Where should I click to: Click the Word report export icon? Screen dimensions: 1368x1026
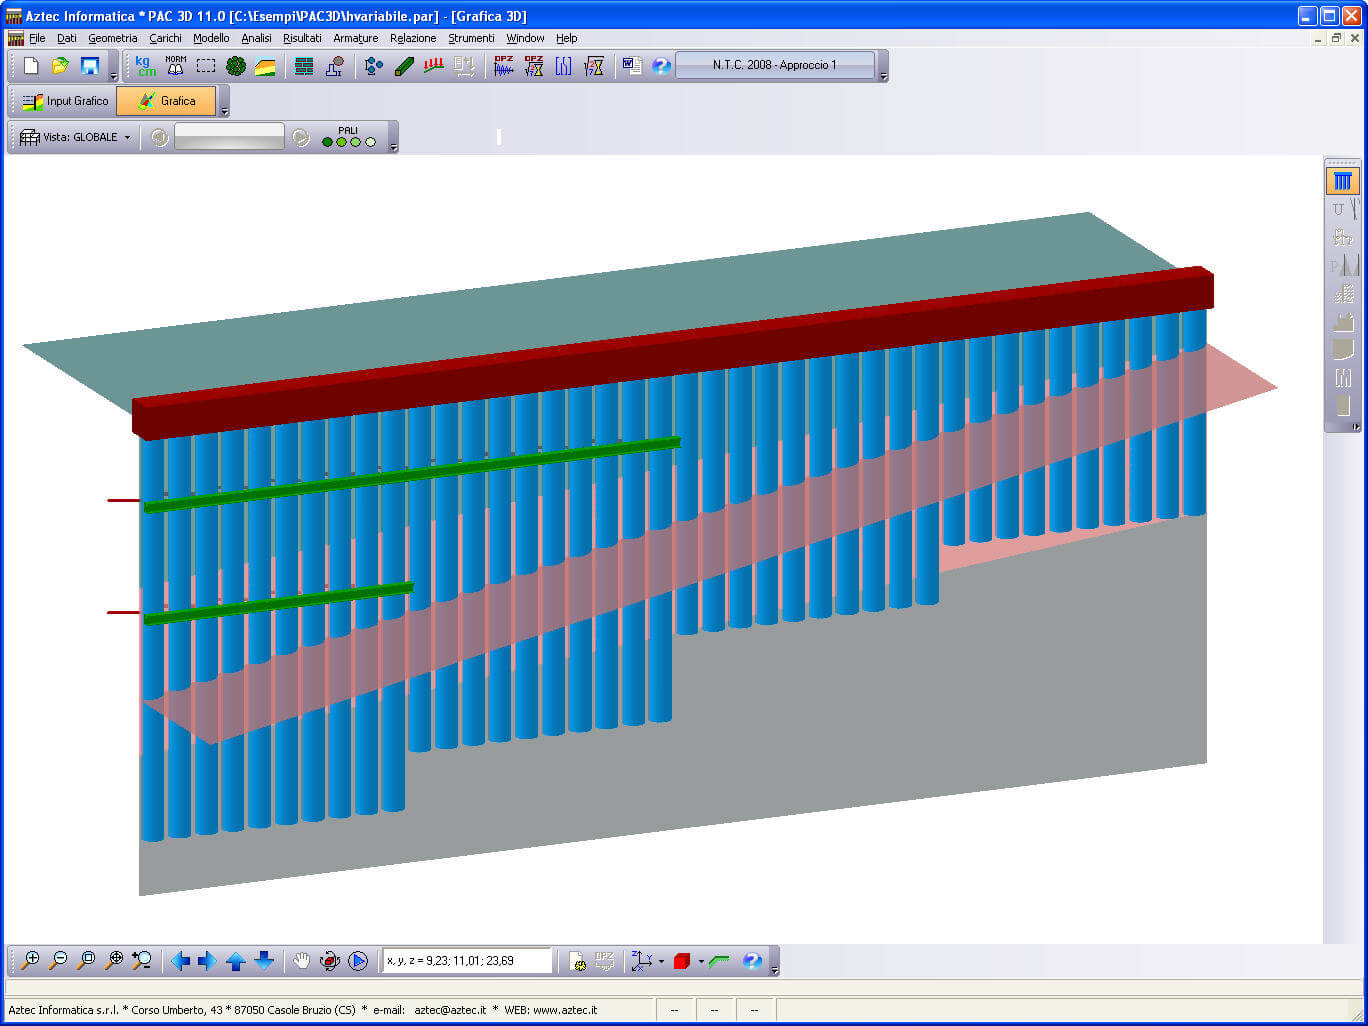click(x=632, y=66)
